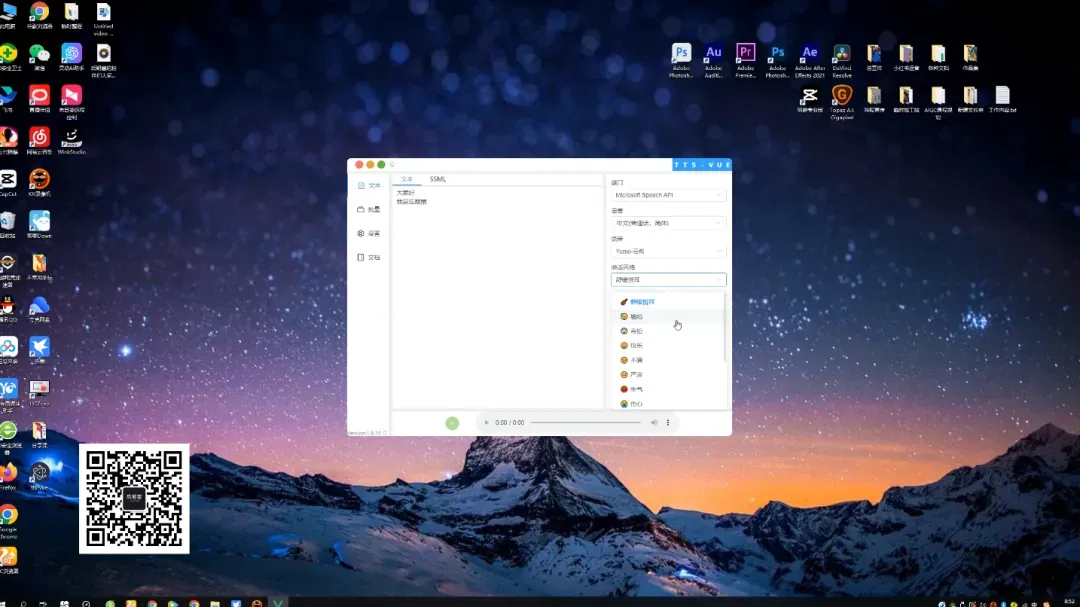Viewport: 1080px width, 607px height.
Task: Open the language dropdown showing 中文
Action: (668, 223)
